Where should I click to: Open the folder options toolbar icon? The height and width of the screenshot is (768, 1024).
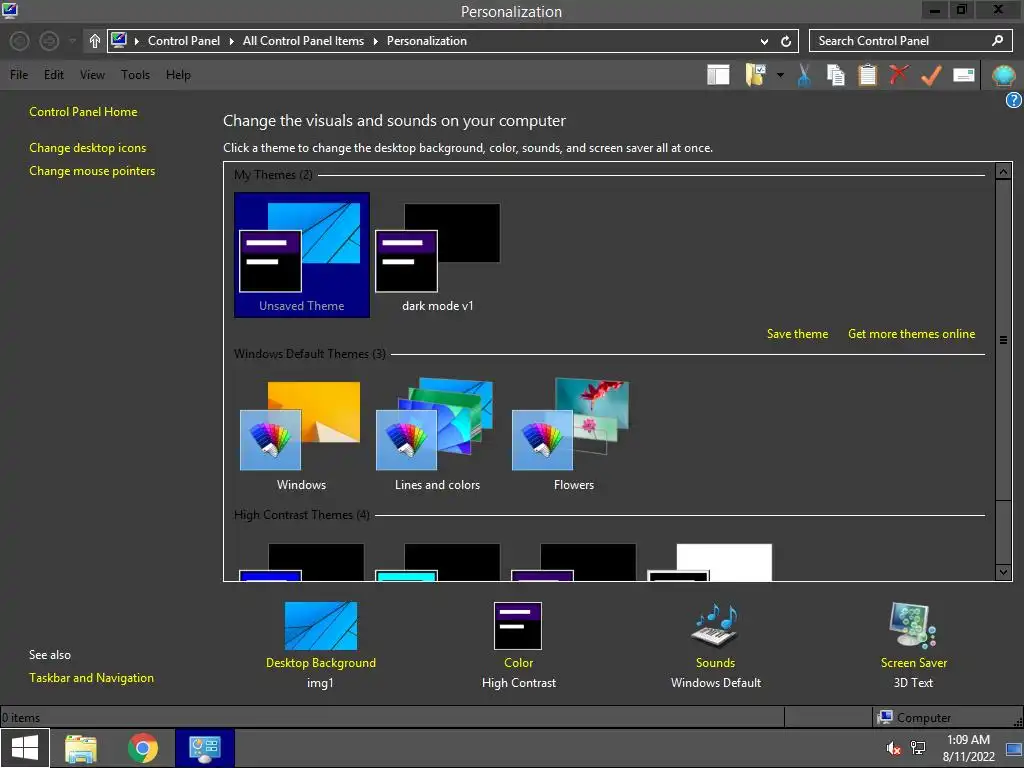[755, 75]
